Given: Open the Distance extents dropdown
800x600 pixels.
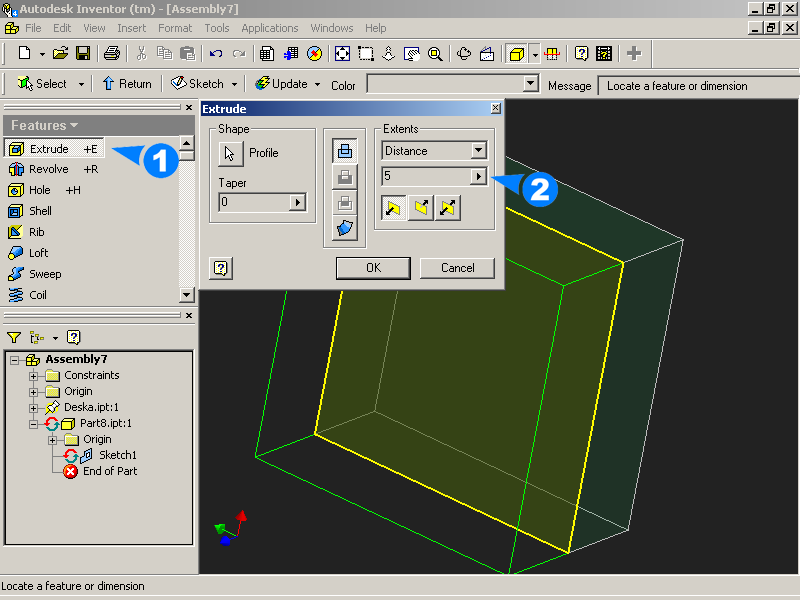Looking at the screenshot, I should [478, 151].
